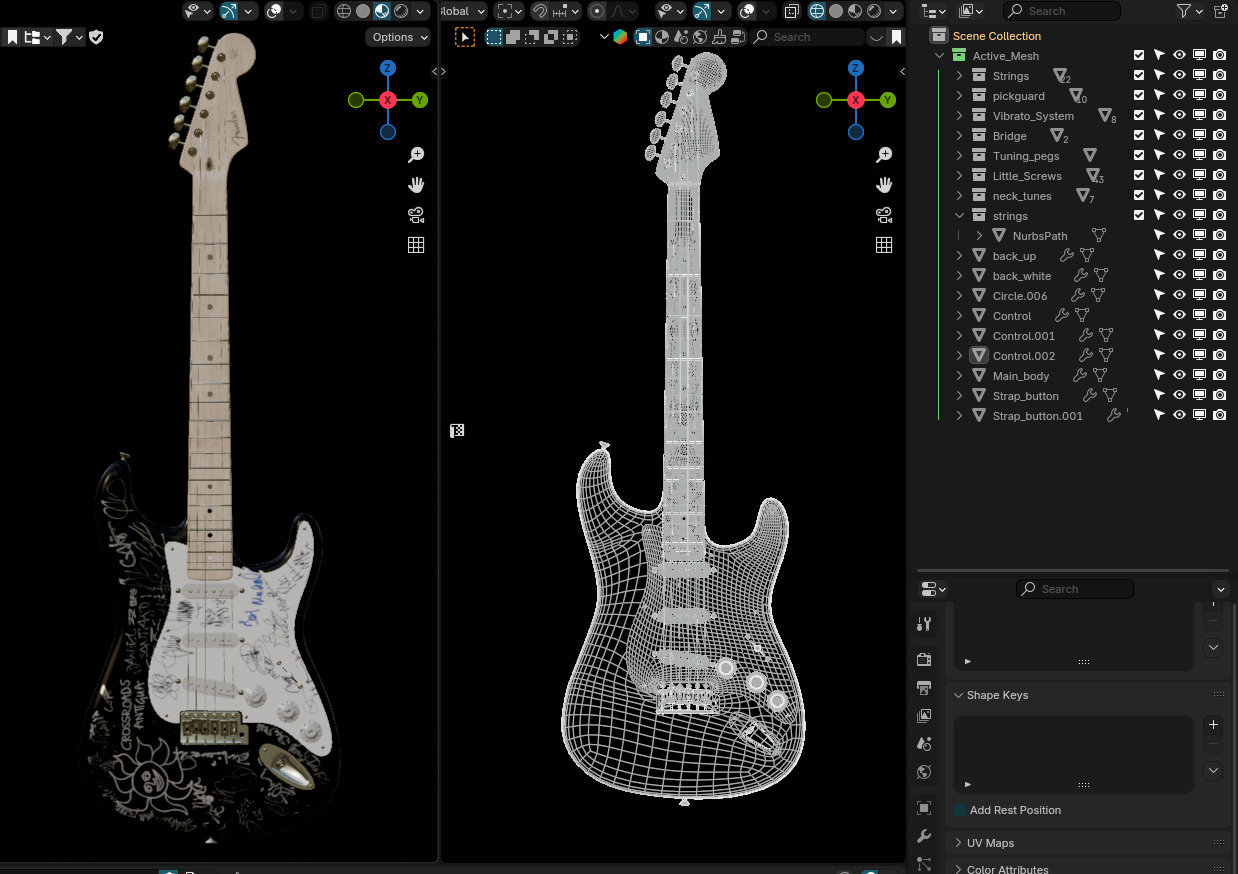This screenshot has height=874, width=1238.
Task: Click the select box tool icon with orange outline
Action: 465,37
